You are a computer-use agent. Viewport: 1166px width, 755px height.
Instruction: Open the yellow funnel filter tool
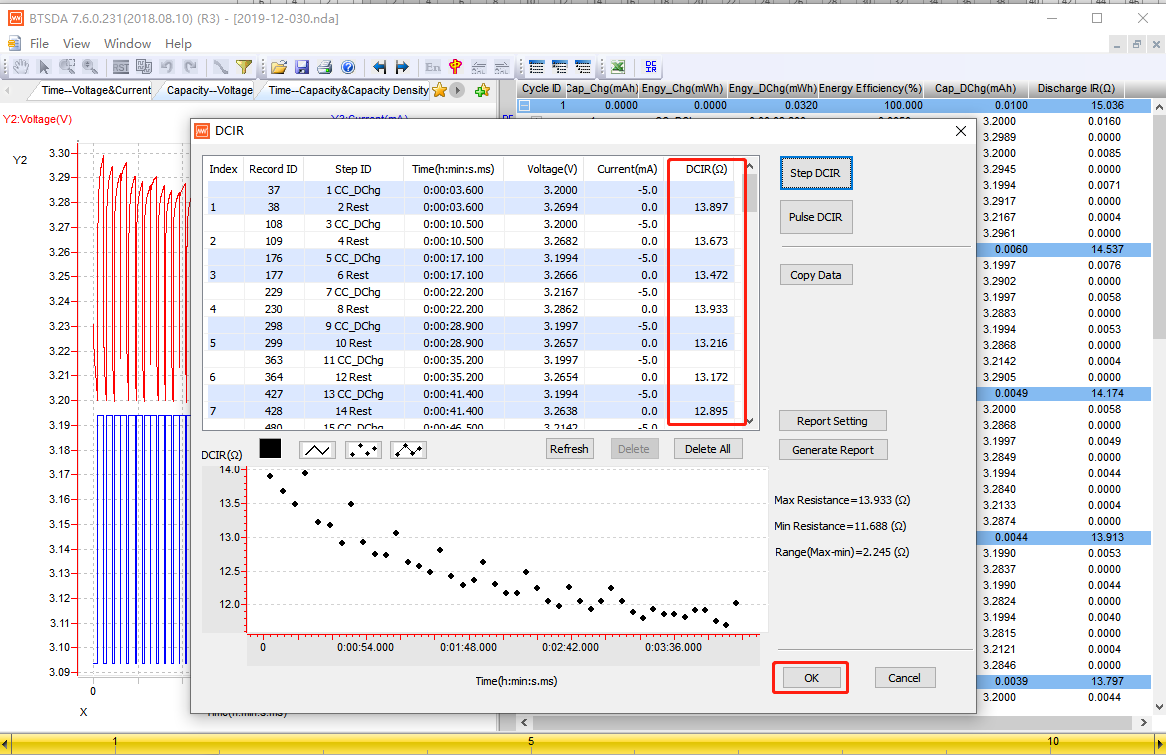244,67
